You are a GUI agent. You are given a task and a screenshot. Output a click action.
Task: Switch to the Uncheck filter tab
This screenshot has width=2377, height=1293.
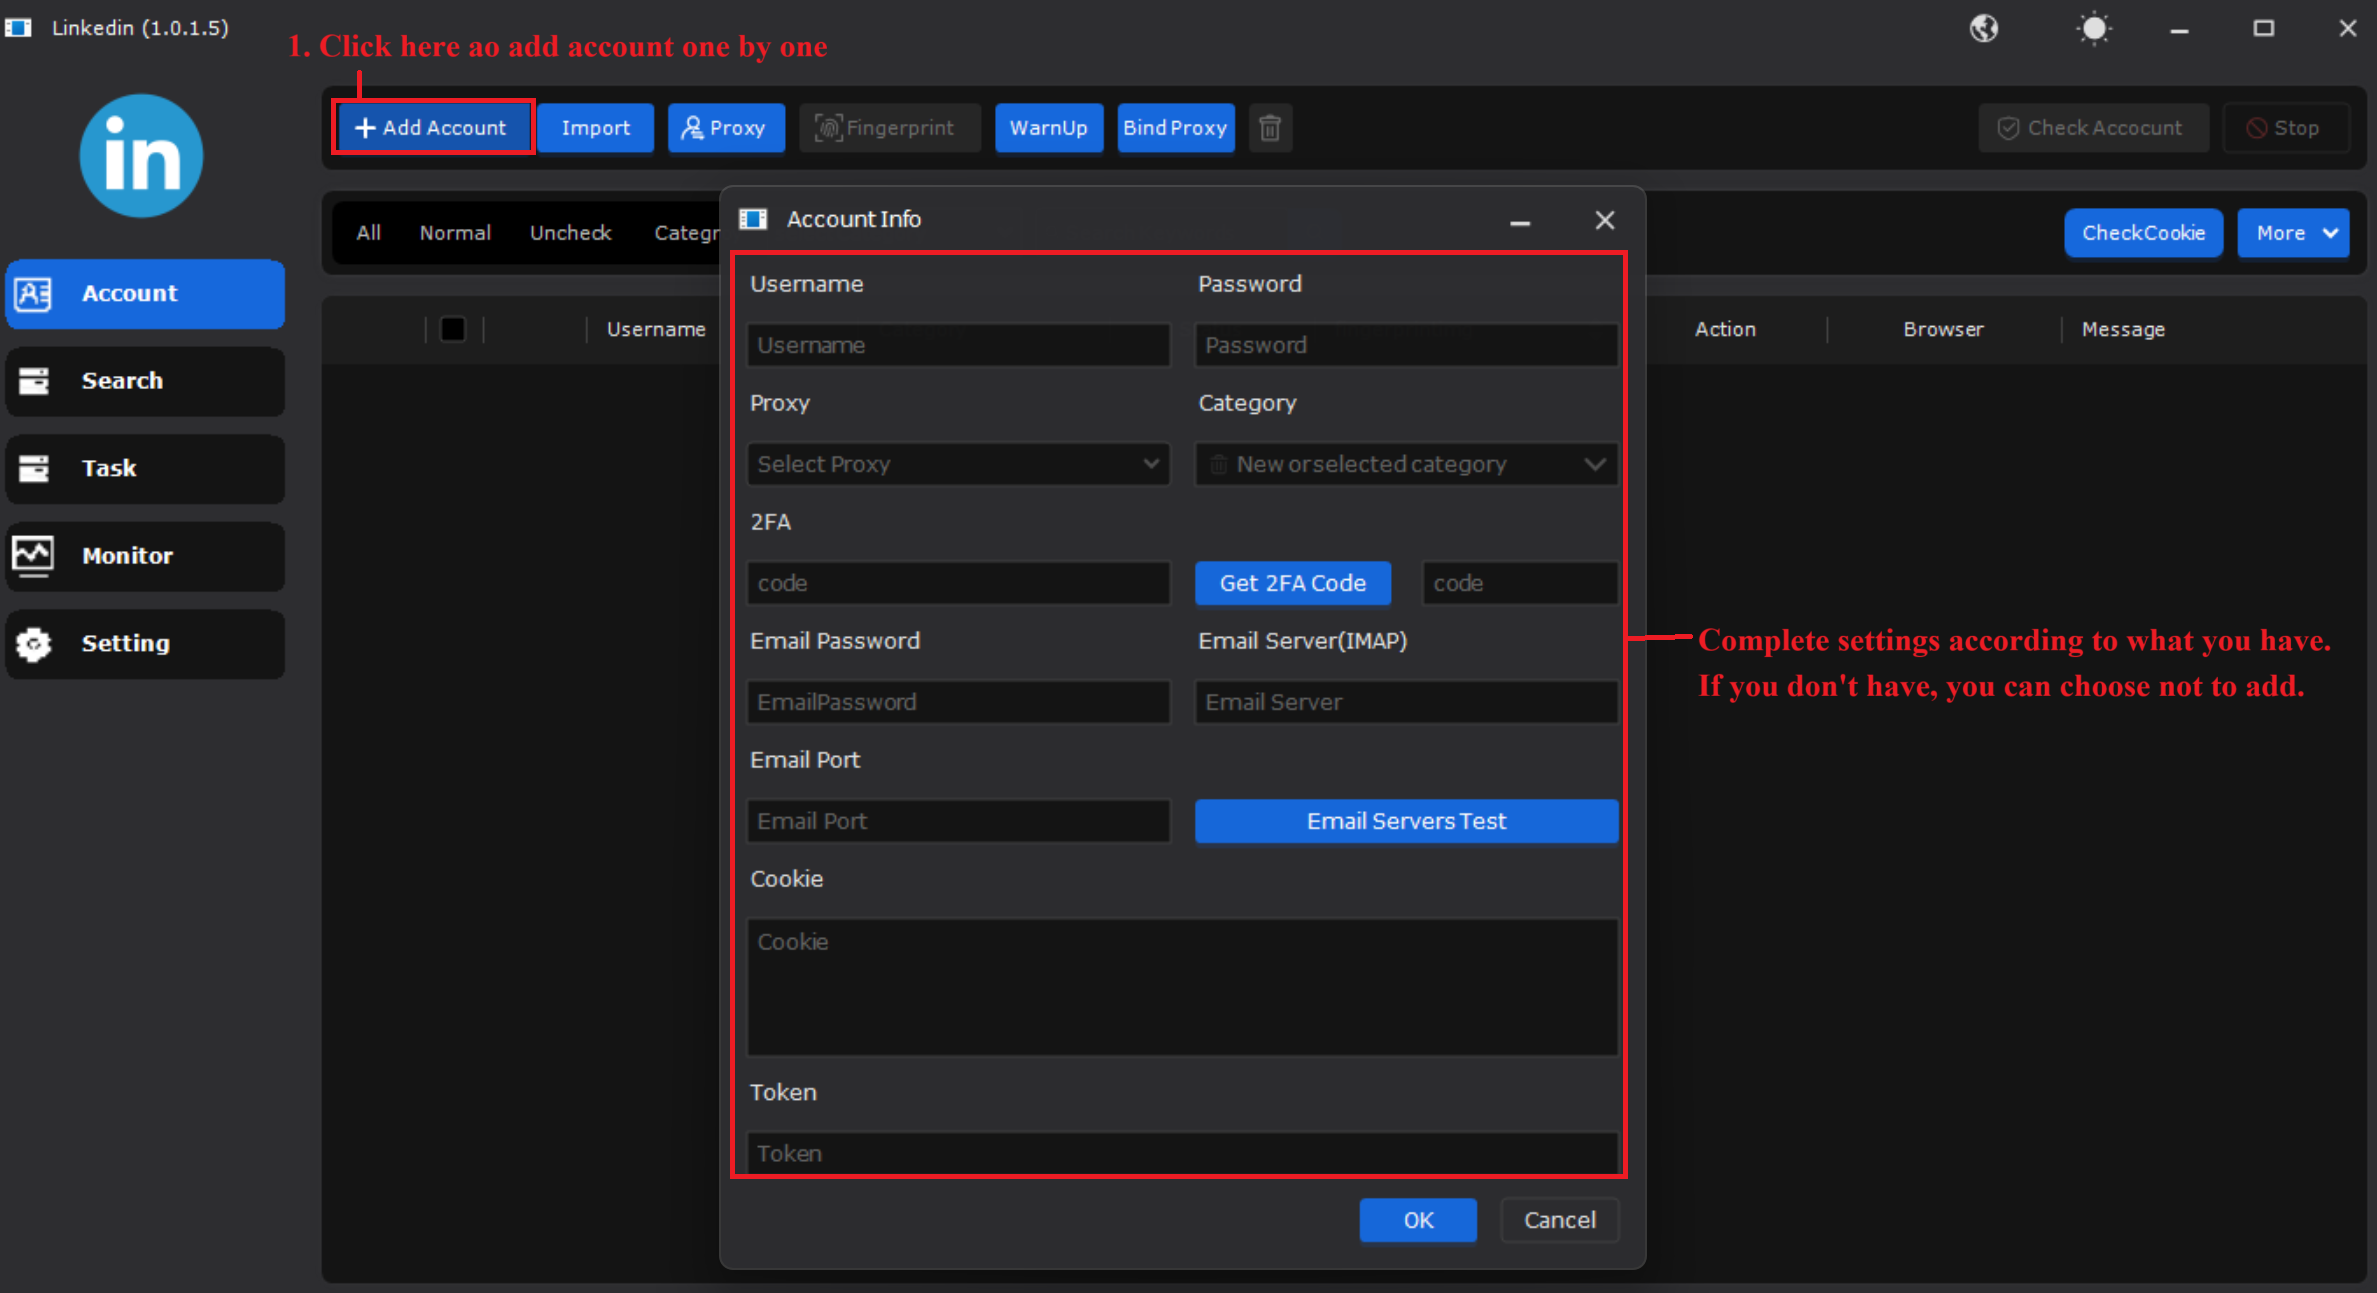570,233
